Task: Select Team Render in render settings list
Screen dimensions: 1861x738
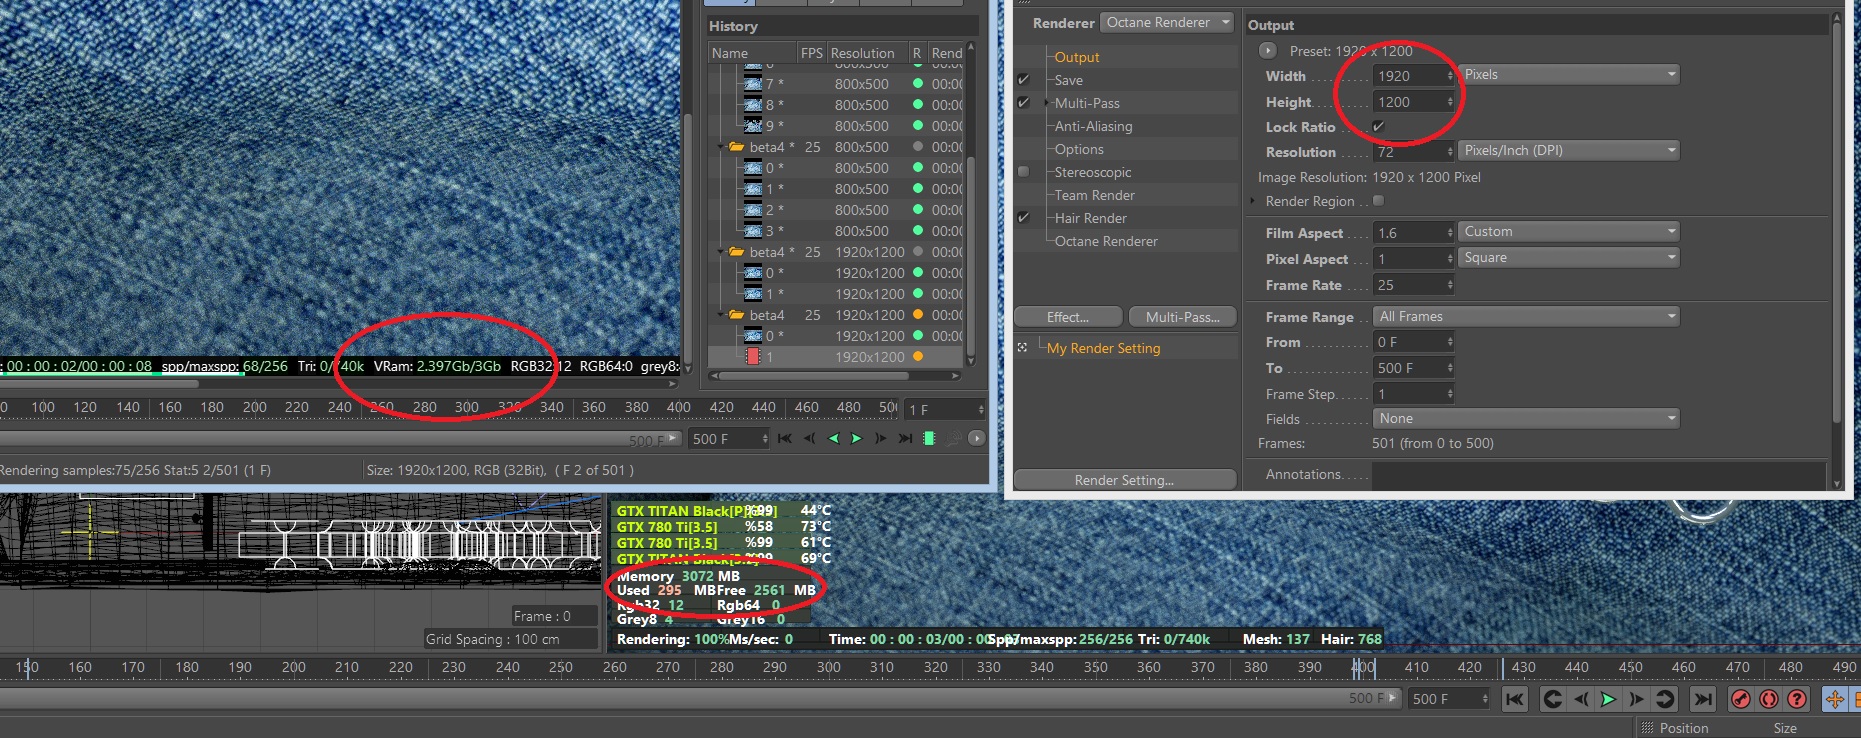Action: (x=1094, y=196)
